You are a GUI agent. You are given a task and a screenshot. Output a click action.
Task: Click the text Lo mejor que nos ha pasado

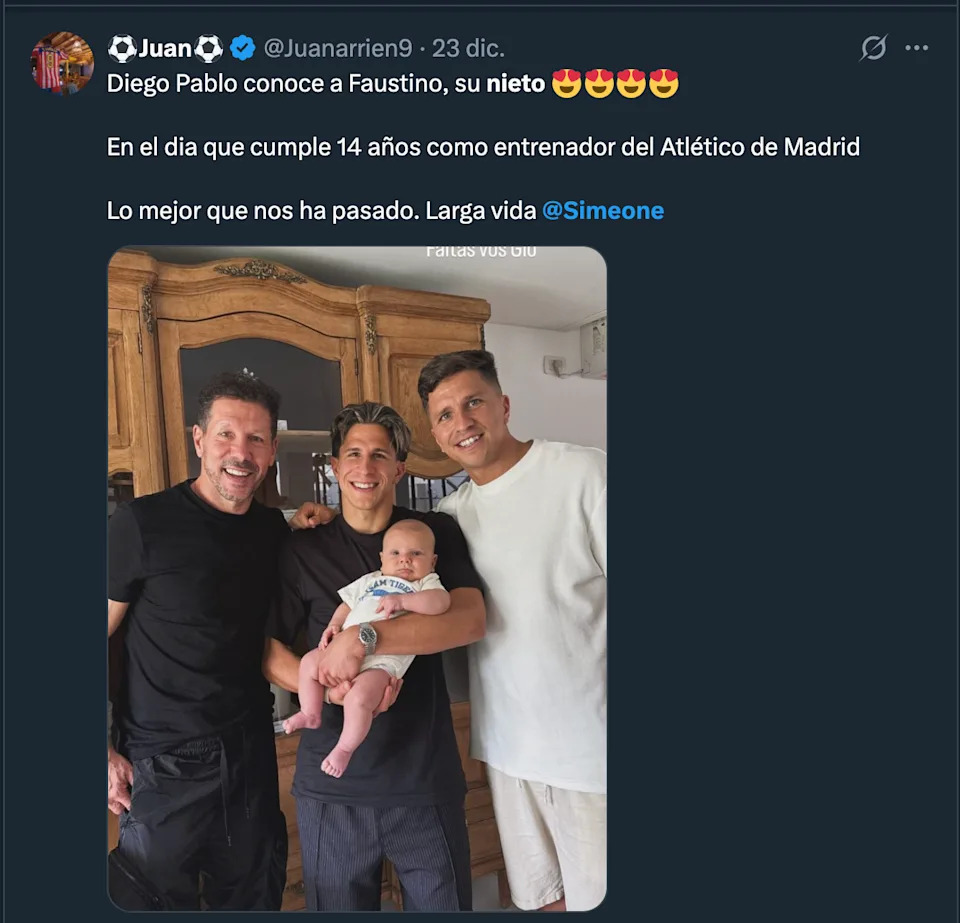coord(320,211)
